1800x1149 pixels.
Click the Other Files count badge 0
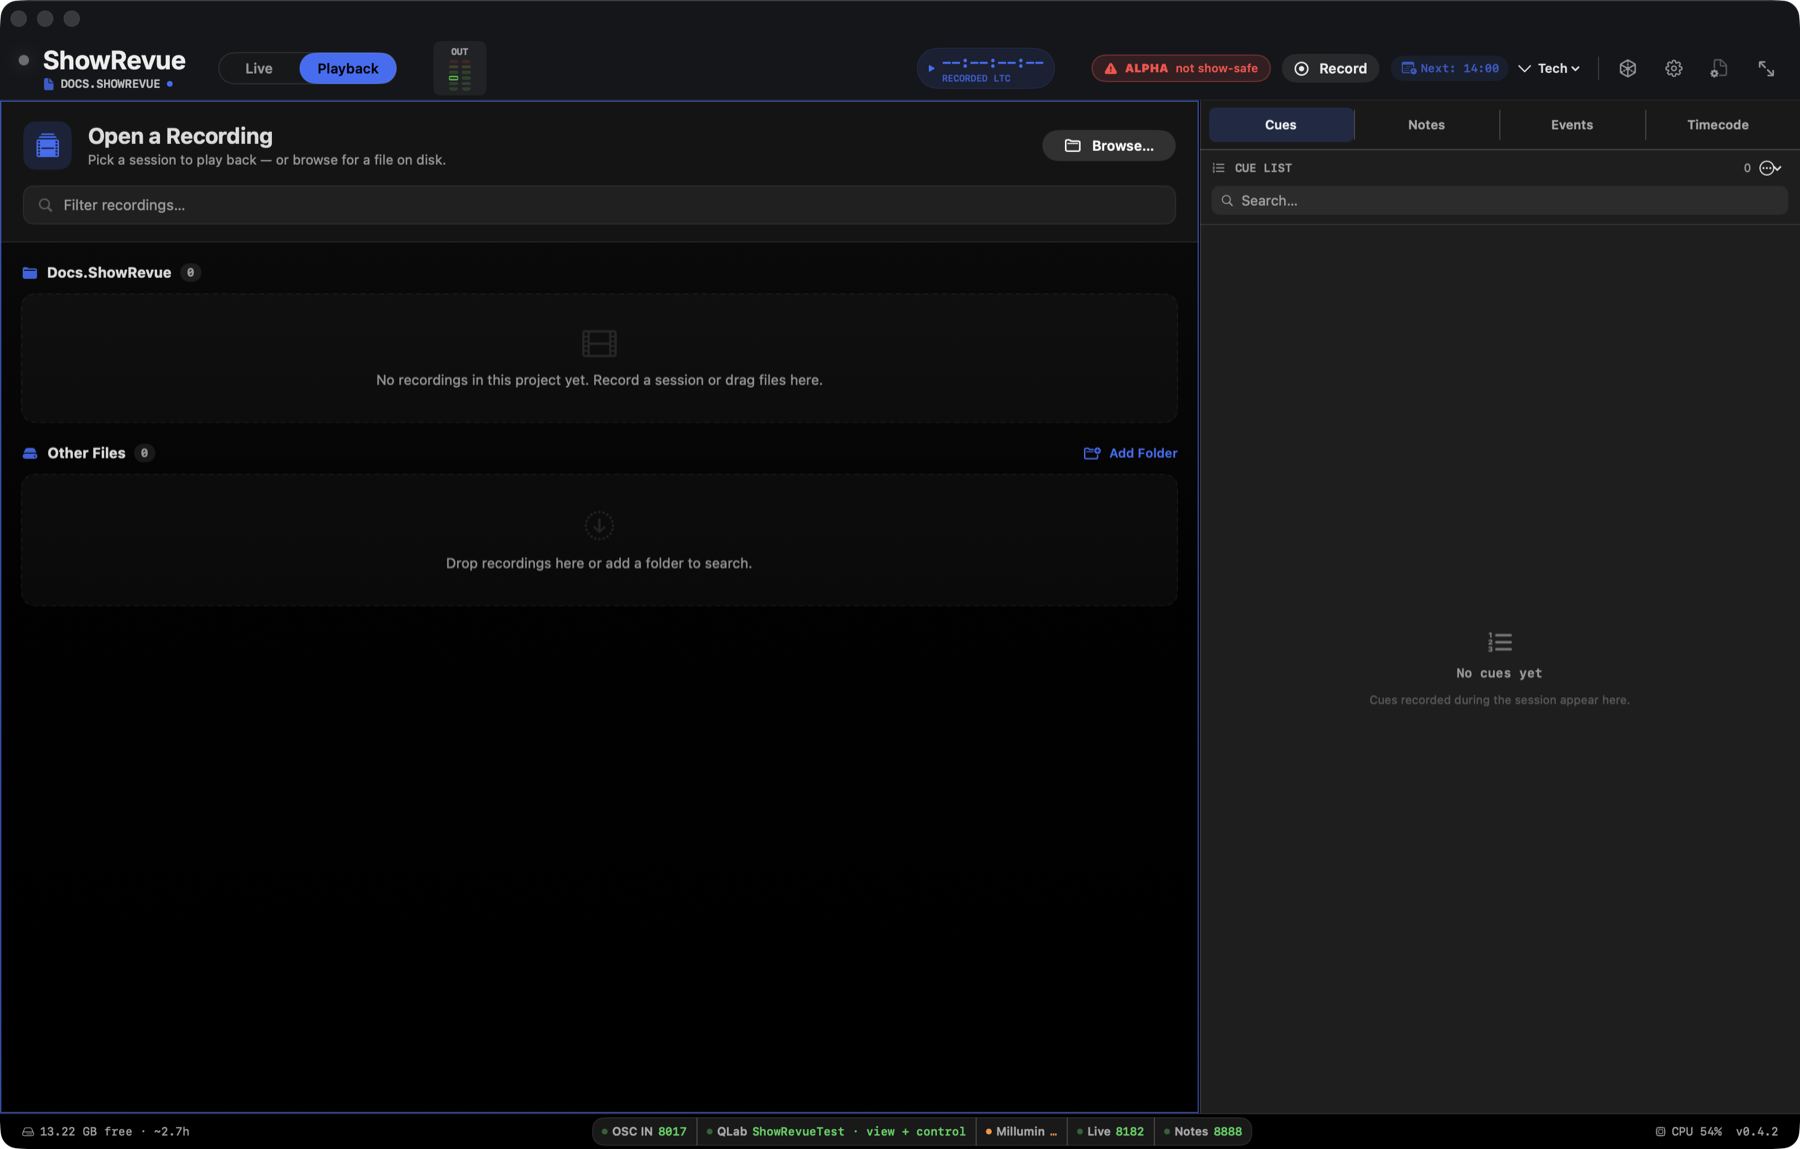[144, 453]
